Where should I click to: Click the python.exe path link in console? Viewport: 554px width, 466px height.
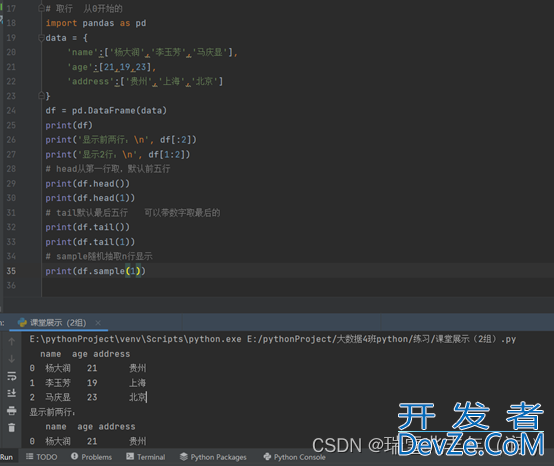[135, 339]
